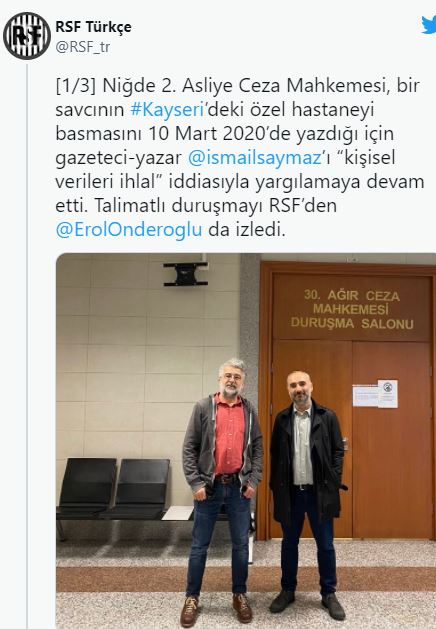Open the @ismailsaymaz mention
The width and height of the screenshot is (436, 629).
click(255, 158)
